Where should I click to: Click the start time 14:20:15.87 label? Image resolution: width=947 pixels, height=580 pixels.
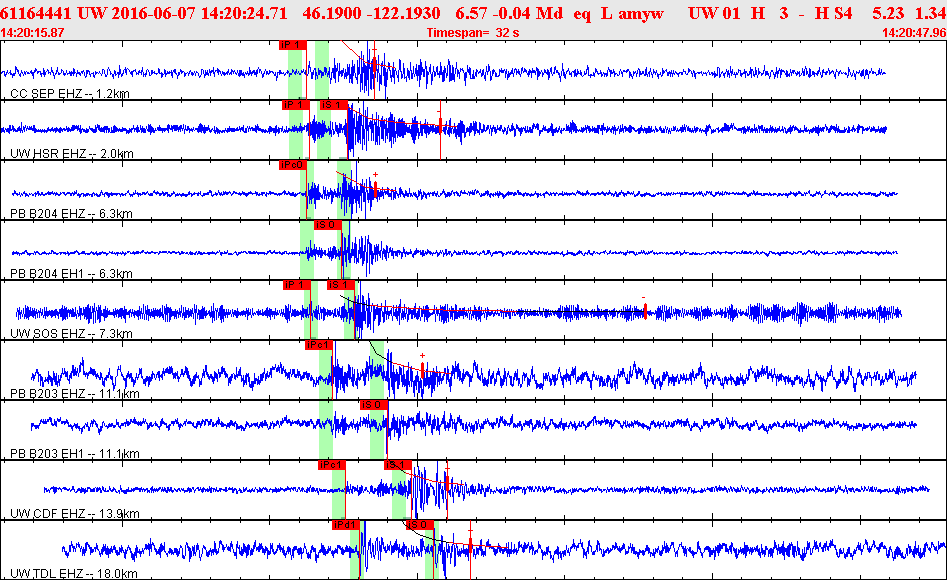(33, 33)
